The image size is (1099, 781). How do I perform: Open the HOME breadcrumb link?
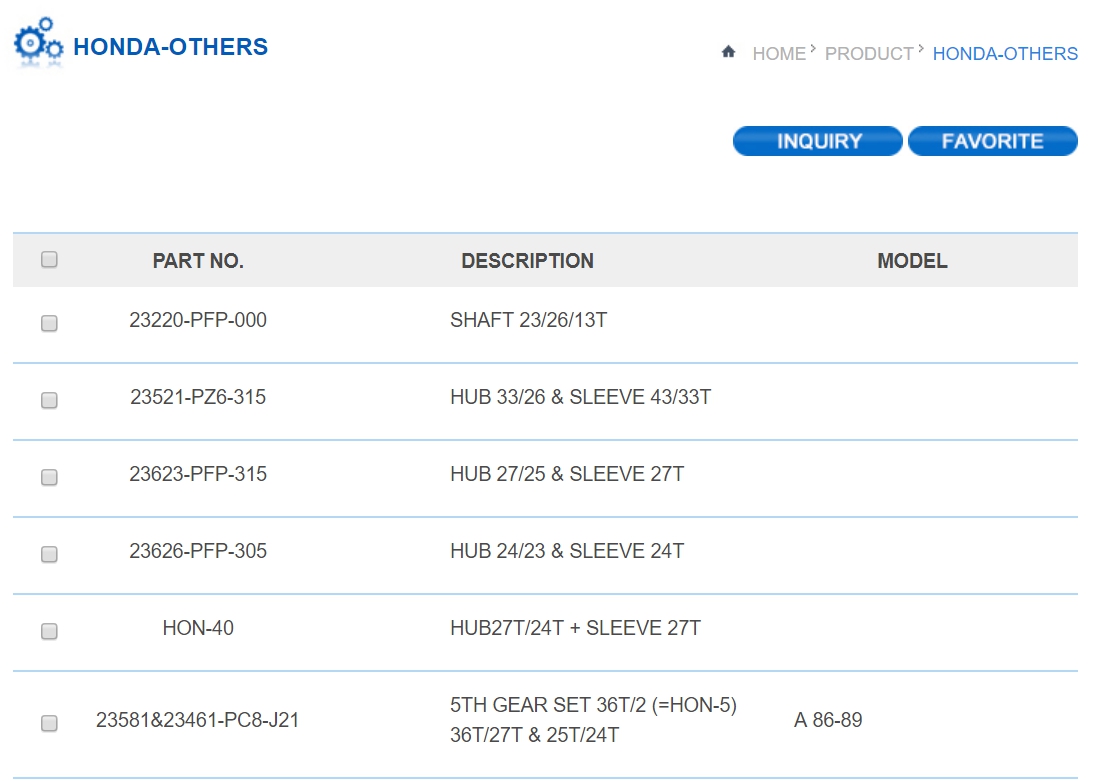pyautogui.click(x=779, y=54)
